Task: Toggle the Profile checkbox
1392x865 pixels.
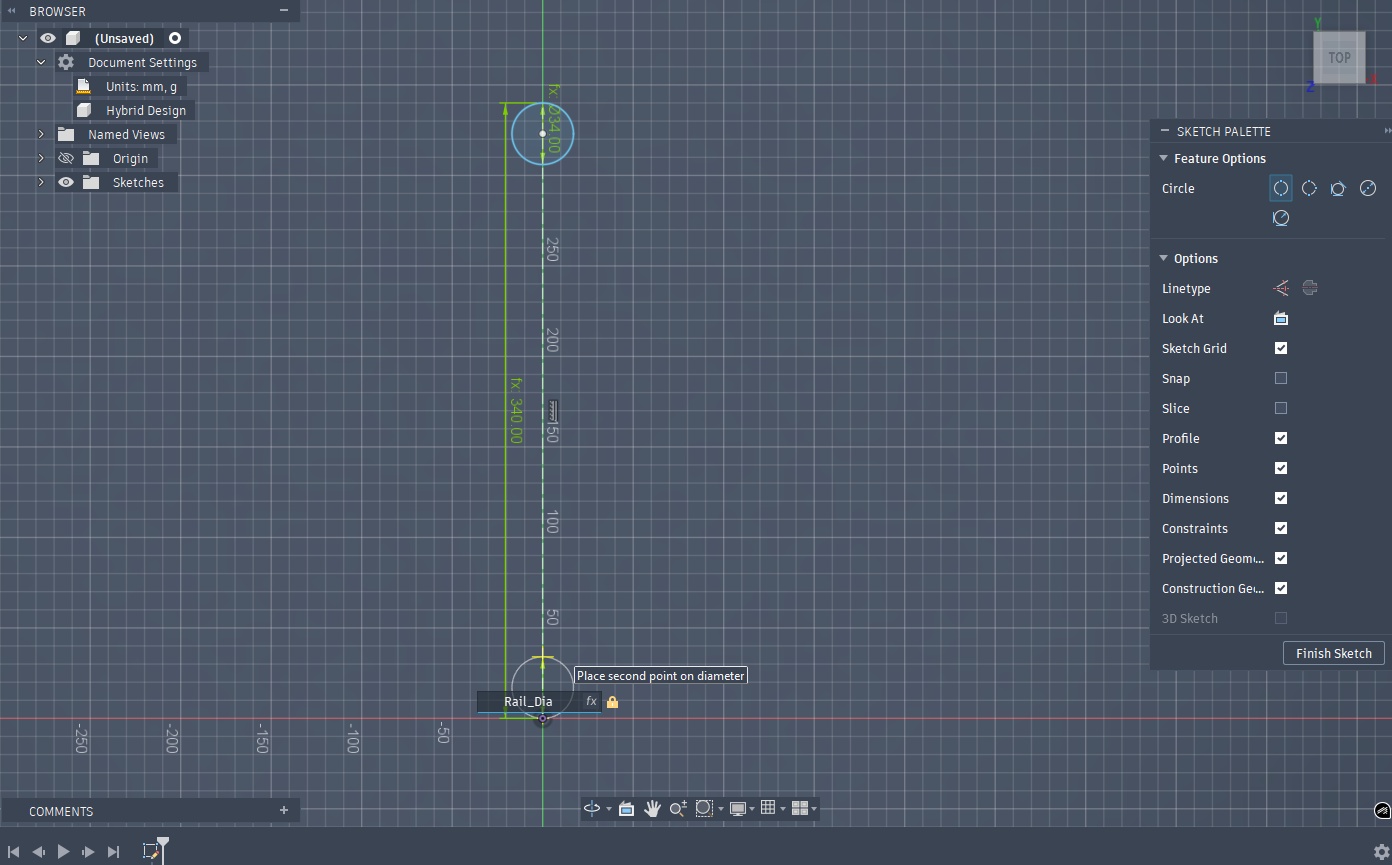Action: (x=1281, y=438)
